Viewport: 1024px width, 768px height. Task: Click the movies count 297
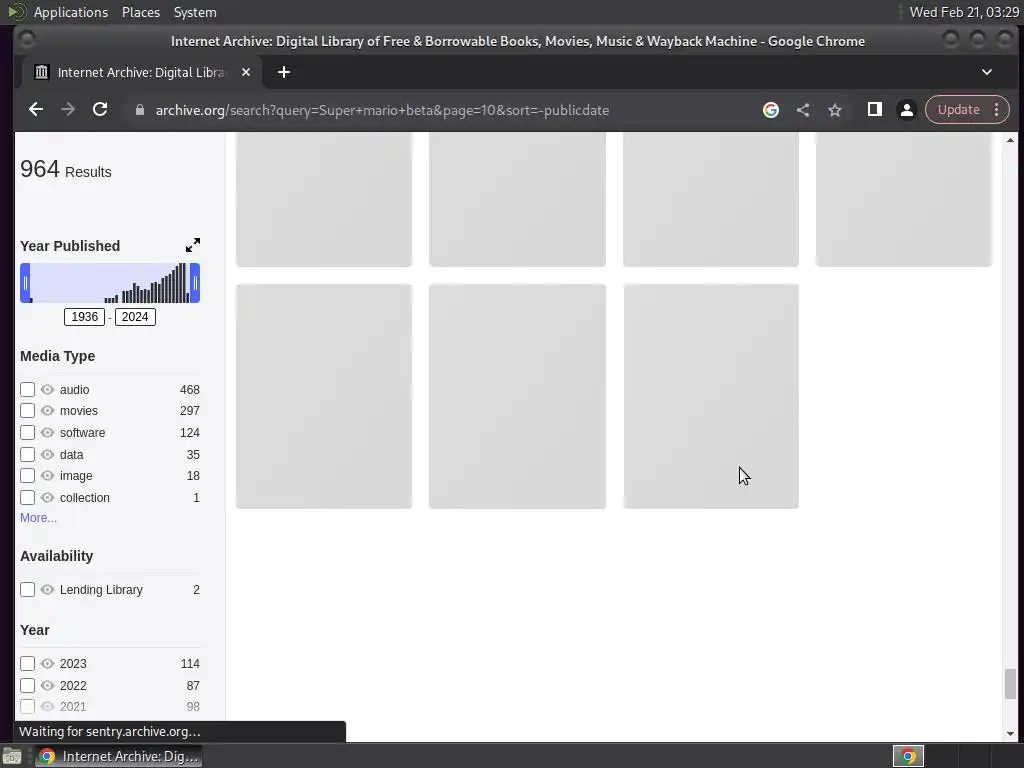[x=189, y=411]
